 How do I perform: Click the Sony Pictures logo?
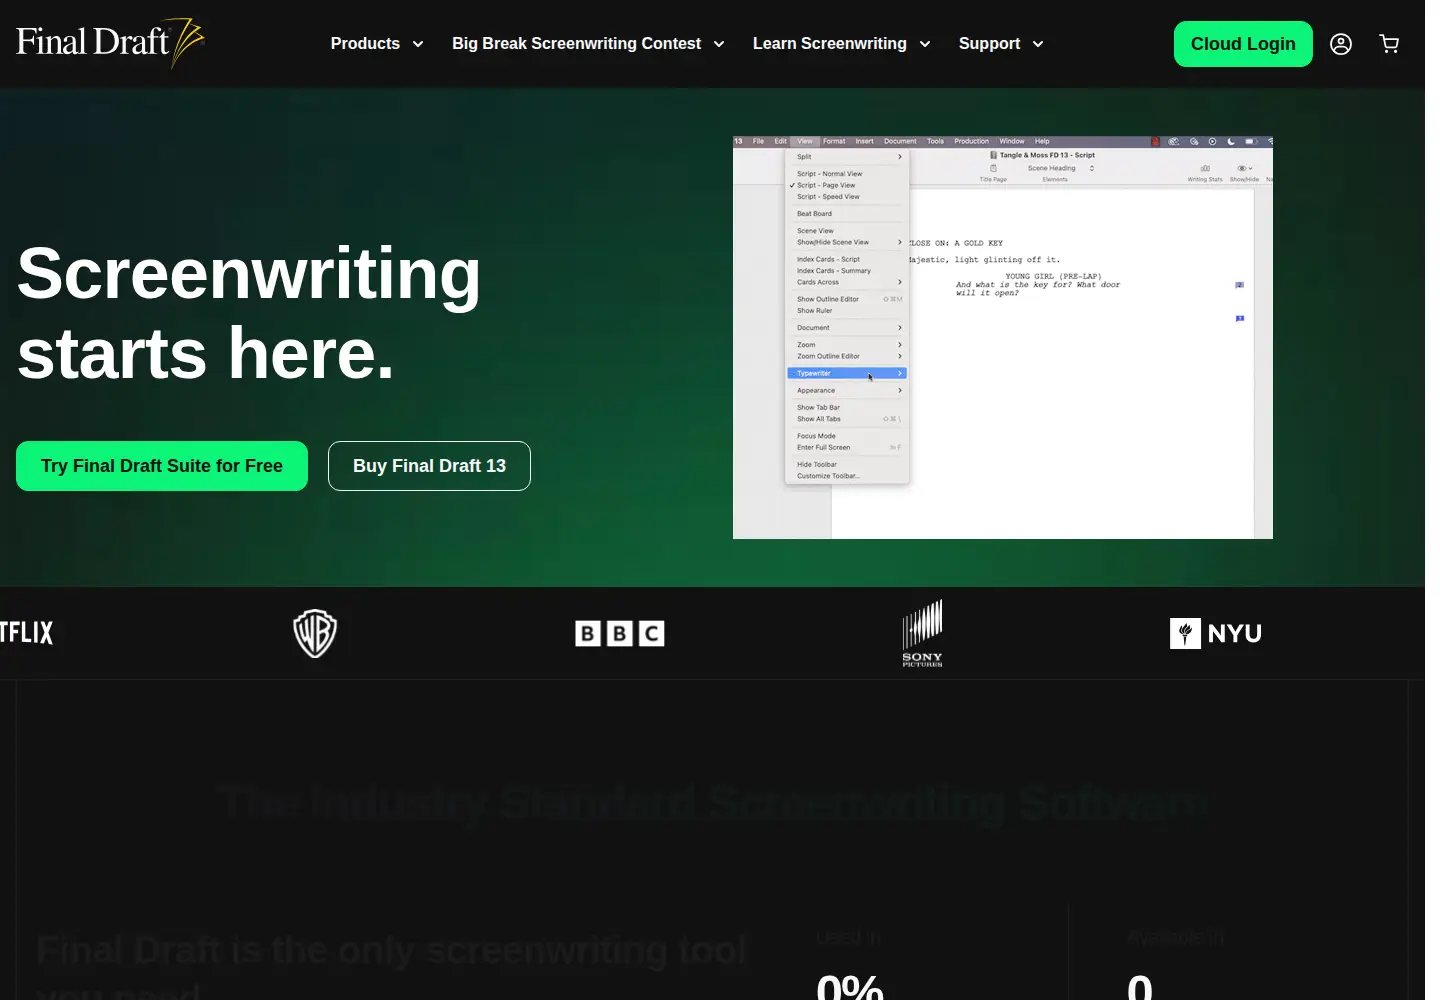coord(922,633)
